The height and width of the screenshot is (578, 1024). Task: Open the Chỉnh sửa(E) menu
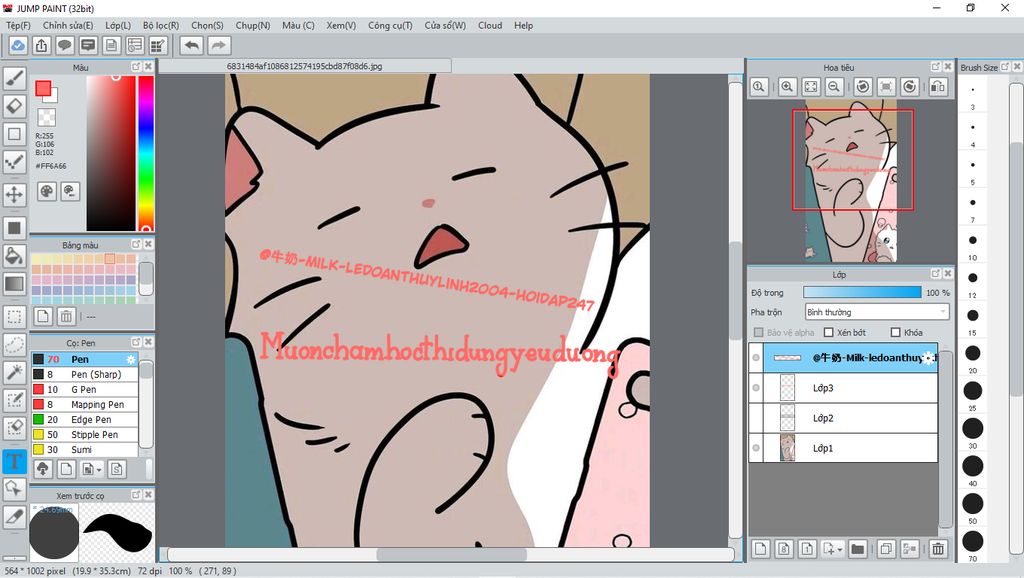(68, 25)
